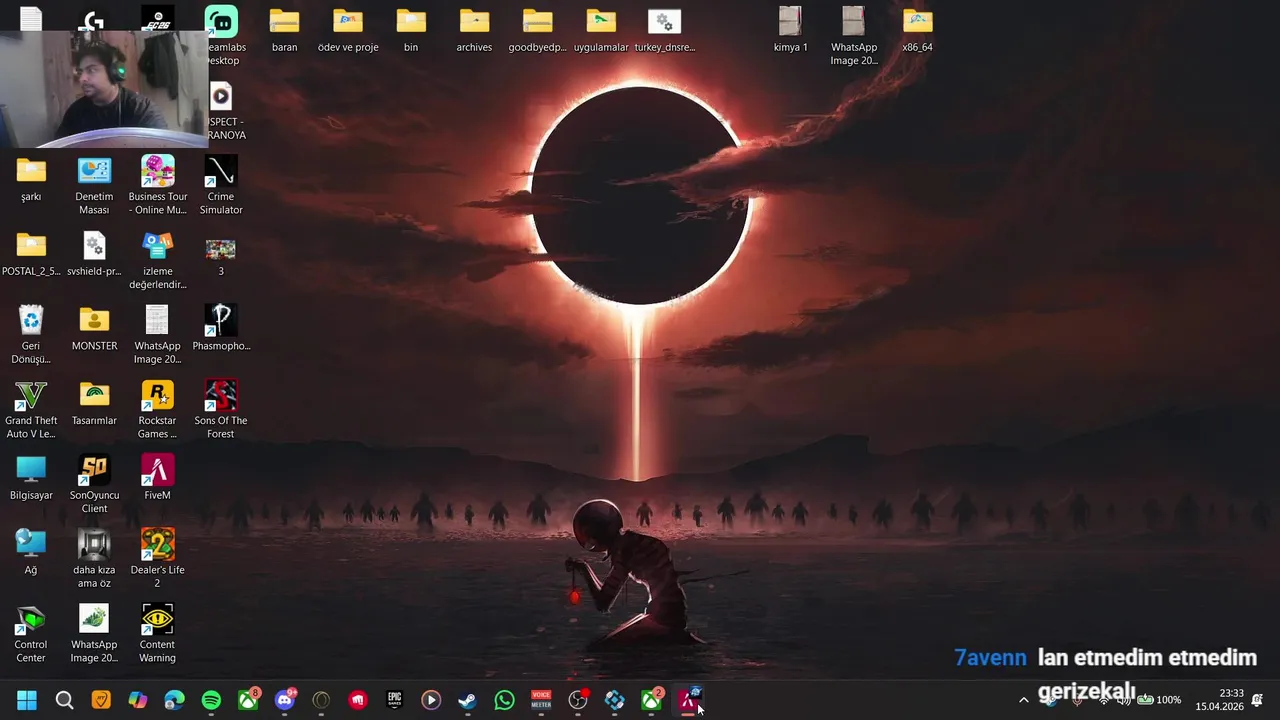Open OBS Studio taskbar icon
Image resolution: width=1280 pixels, height=720 pixels.
[x=578, y=700]
